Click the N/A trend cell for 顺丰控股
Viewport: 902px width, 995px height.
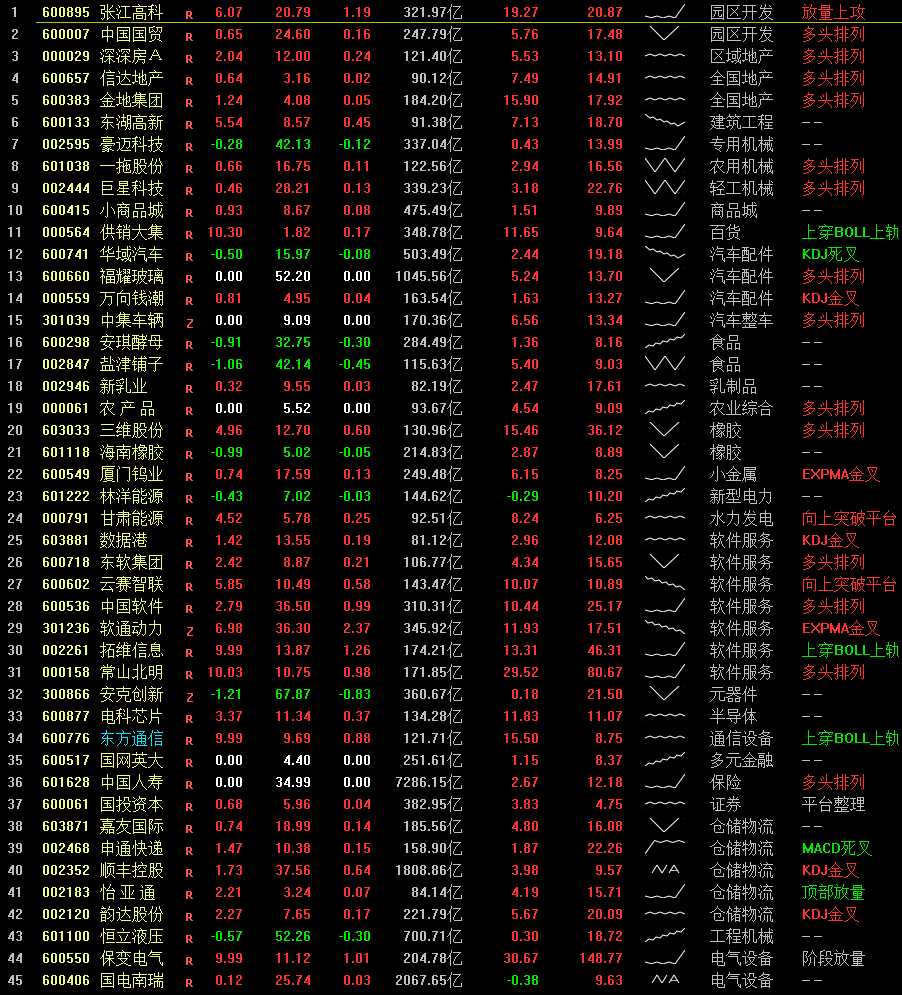(665, 870)
